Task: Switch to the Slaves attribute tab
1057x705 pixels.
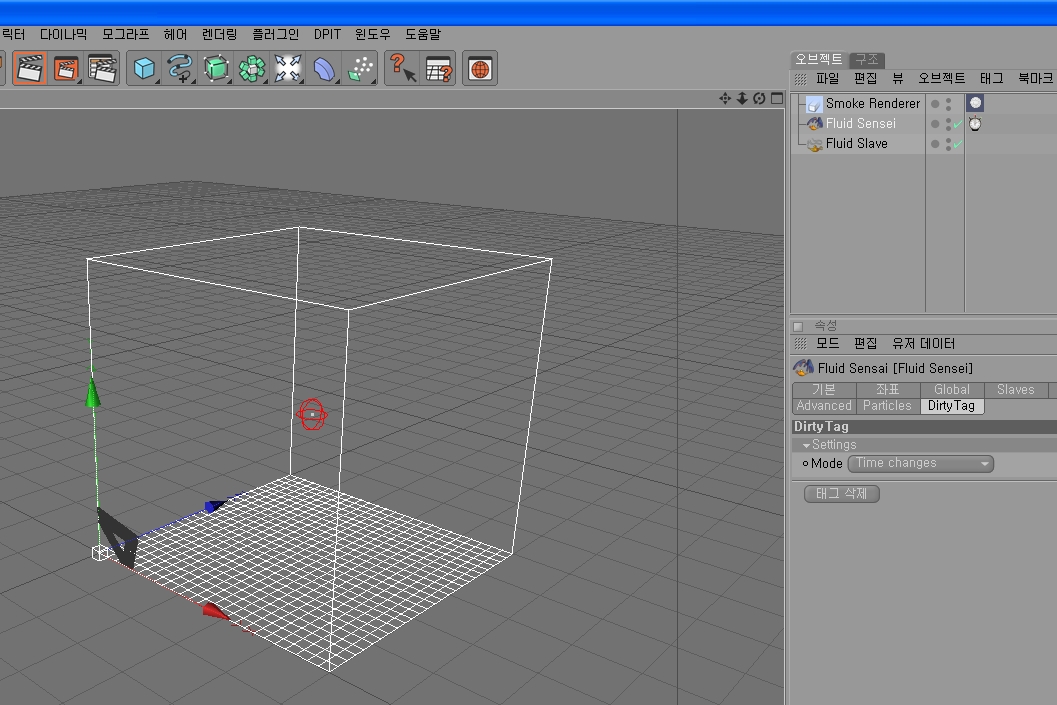Action: 1015,390
